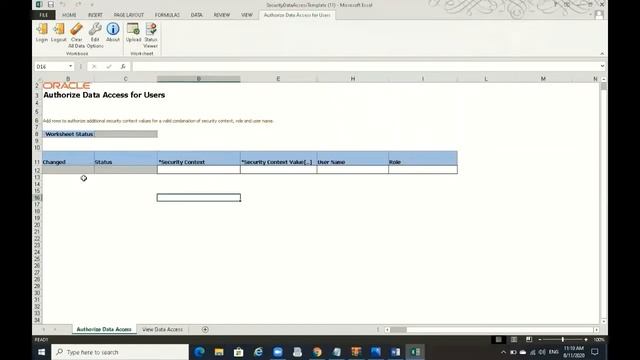Open the FILE tab
The height and width of the screenshot is (360, 640).
[44, 15]
